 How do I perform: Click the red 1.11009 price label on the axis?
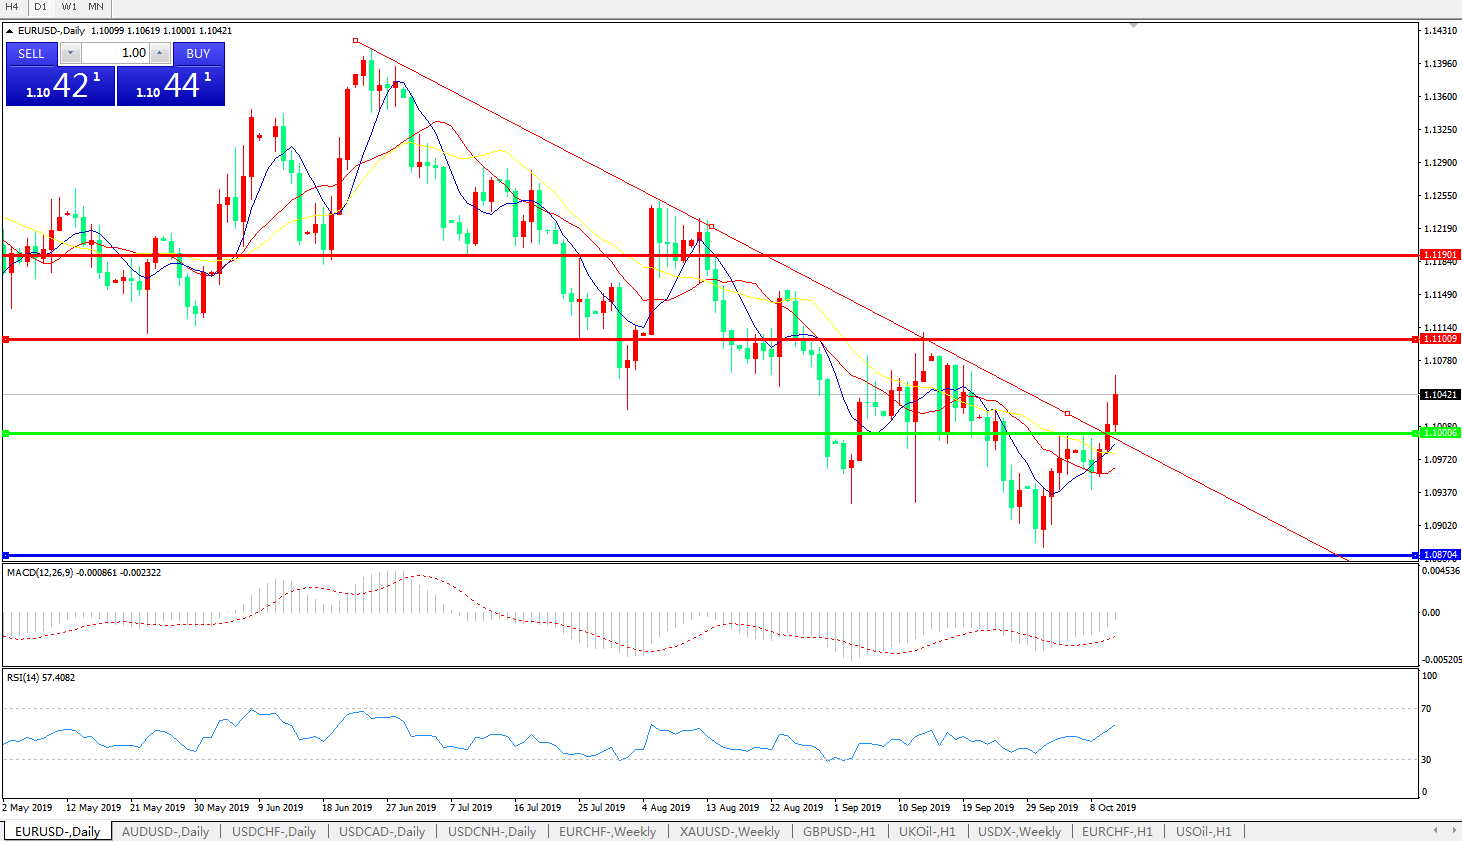[1440, 339]
